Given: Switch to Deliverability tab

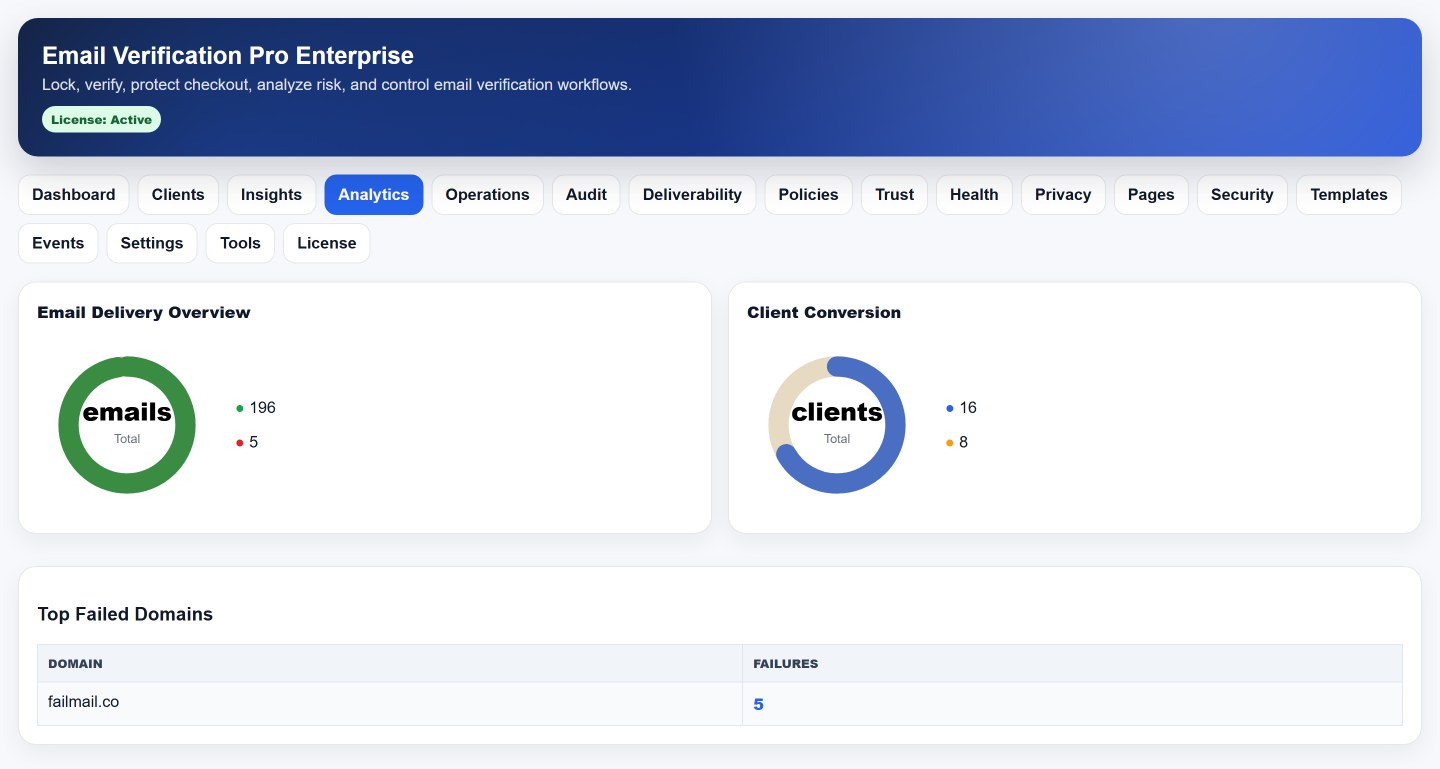Looking at the screenshot, I should tap(692, 195).
